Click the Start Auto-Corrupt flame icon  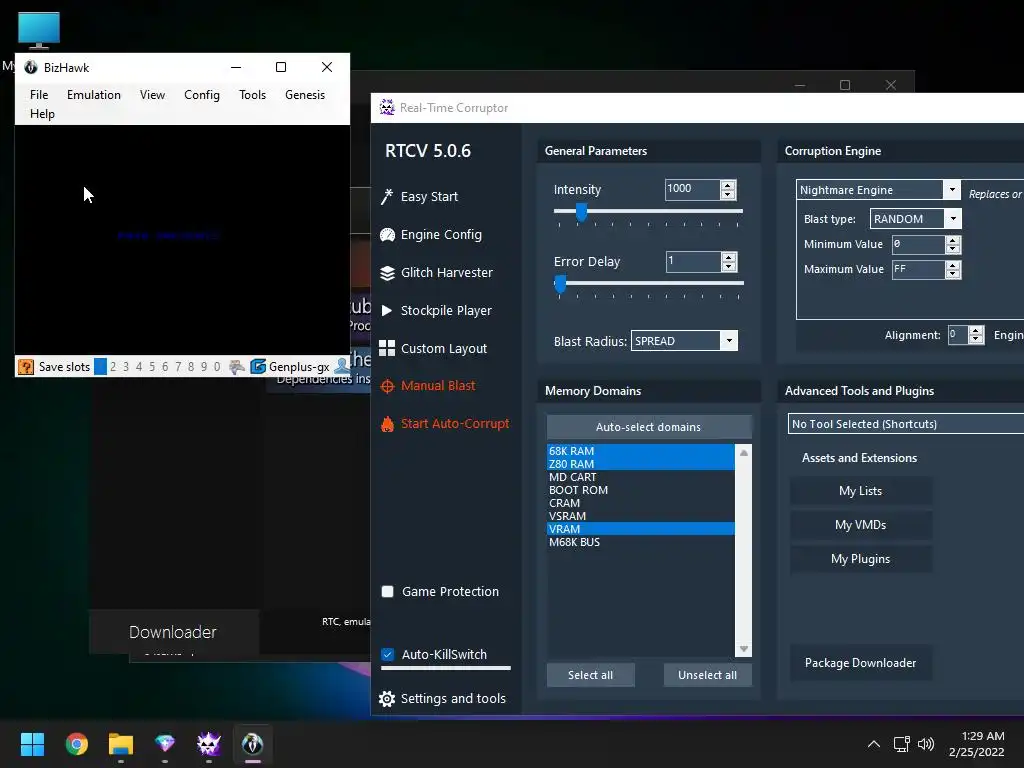coord(387,424)
